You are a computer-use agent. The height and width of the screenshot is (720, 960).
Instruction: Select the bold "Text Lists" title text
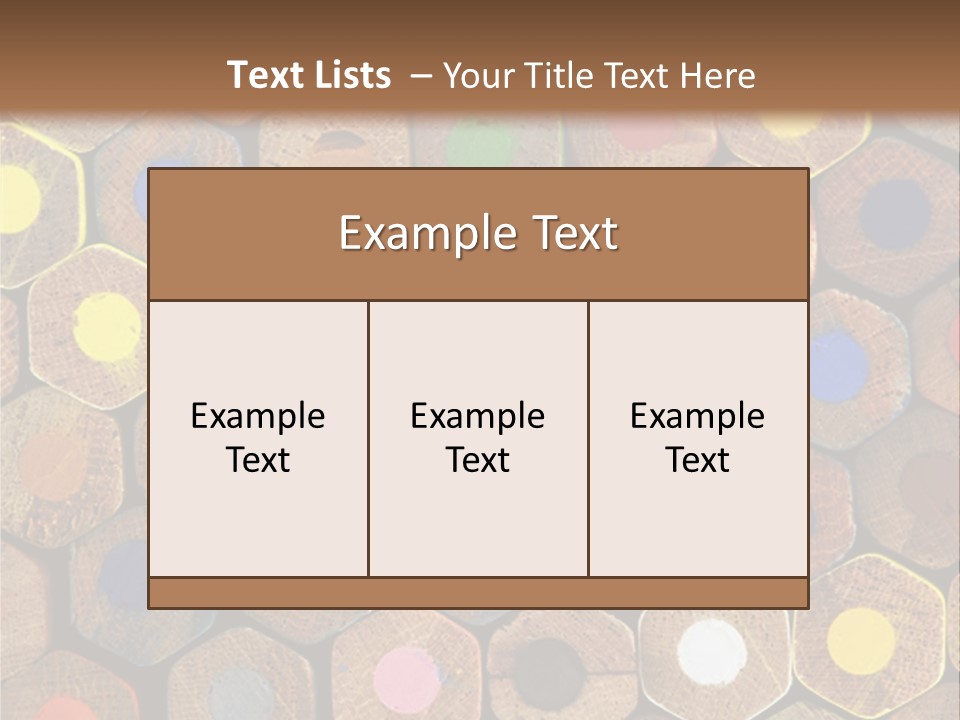click(x=309, y=75)
